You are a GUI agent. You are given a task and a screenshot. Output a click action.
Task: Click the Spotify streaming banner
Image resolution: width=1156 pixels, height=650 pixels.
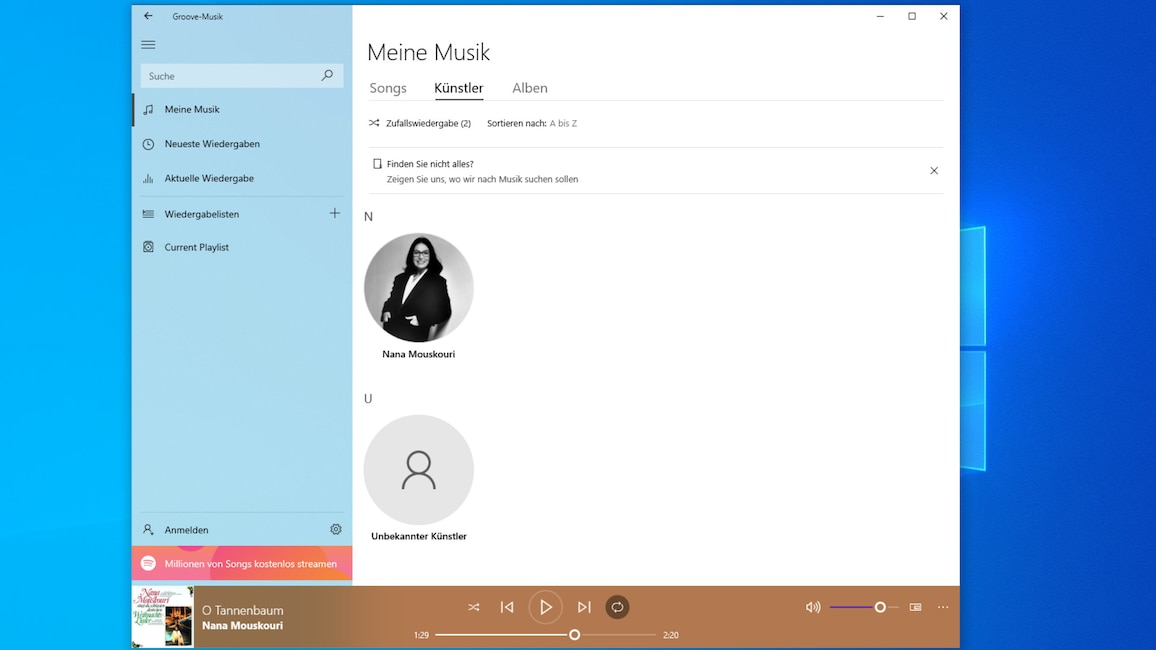(x=242, y=563)
